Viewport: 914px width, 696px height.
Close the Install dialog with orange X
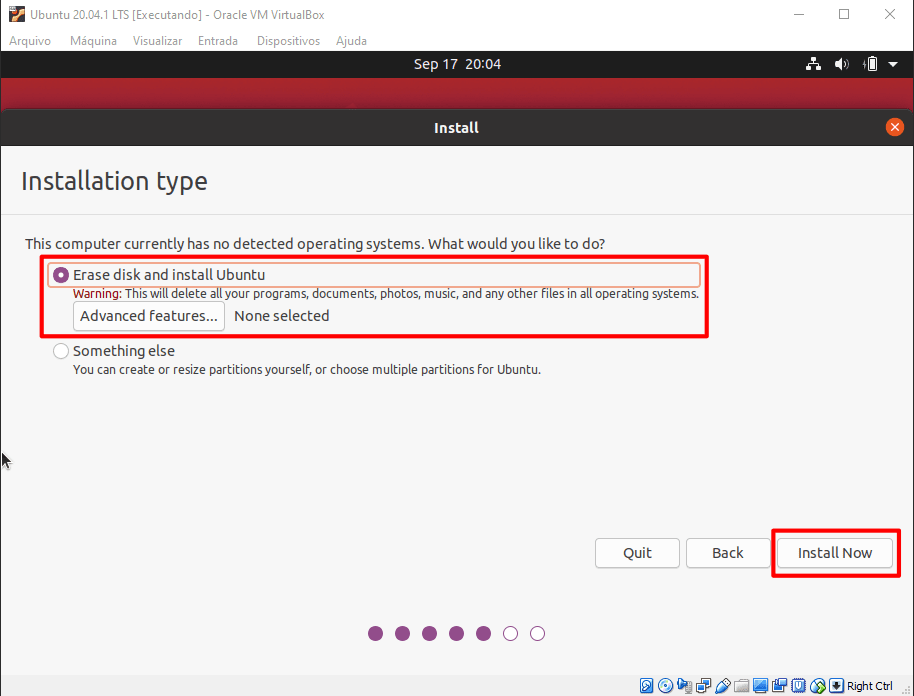(x=894, y=127)
